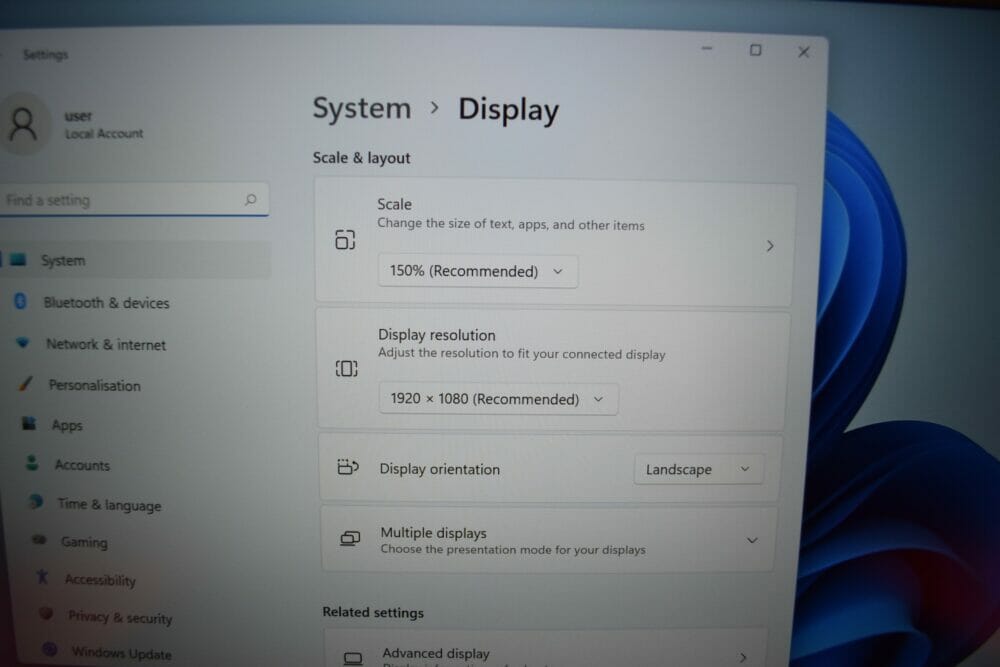The image size is (1000, 667).
Task: Open Advanced display via its arrow
Action: tap(743, 657)
